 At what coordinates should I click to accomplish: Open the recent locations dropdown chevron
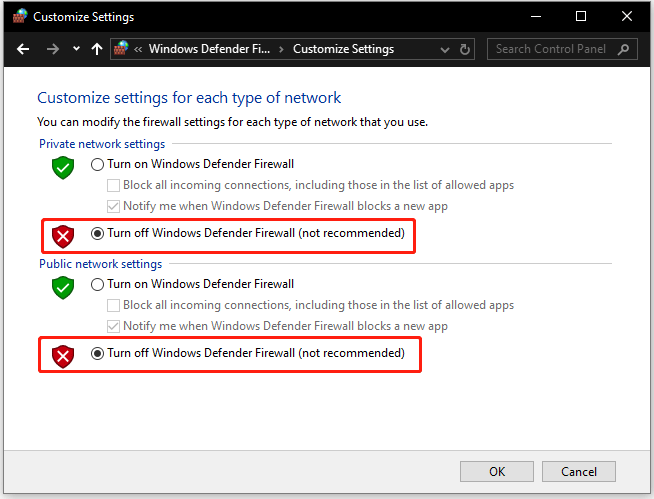(x=76, y=49)
